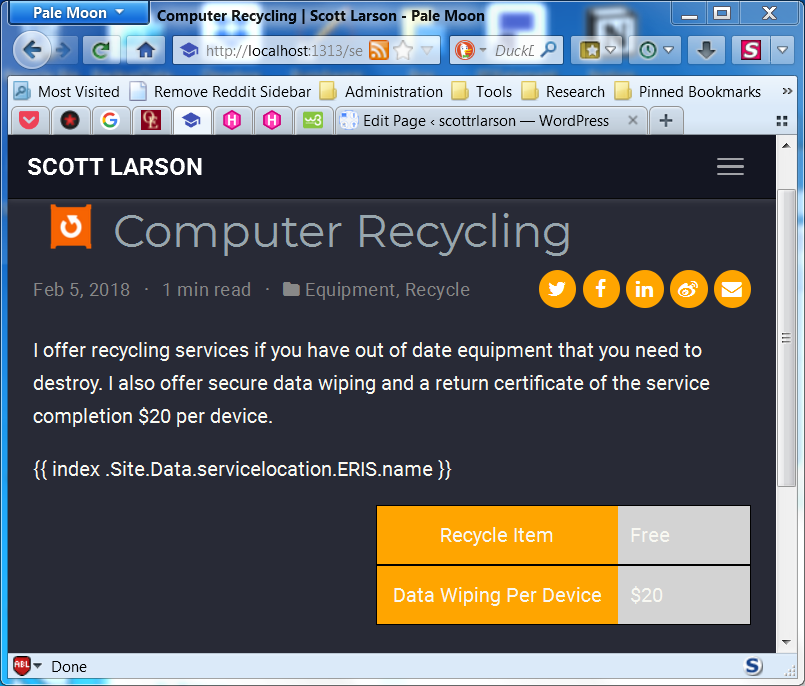Visit the Recycle category link

point(438,289)
